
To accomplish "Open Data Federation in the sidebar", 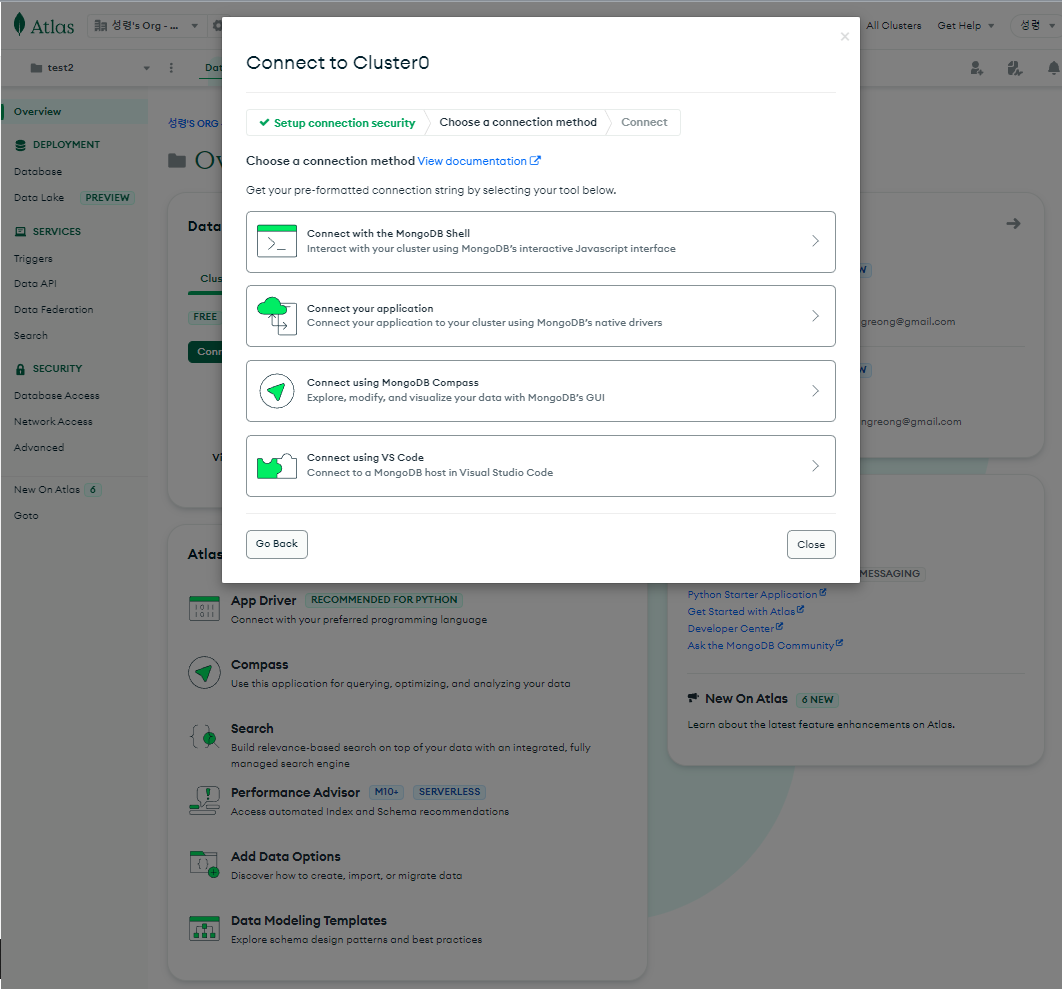I will 54,310.
